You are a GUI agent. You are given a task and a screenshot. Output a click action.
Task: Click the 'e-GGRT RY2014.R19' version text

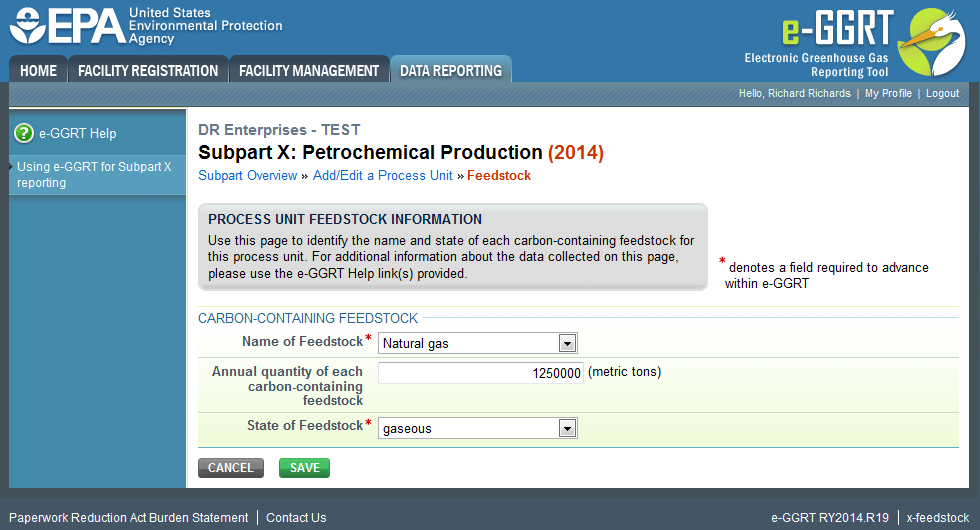pos(830,518)
